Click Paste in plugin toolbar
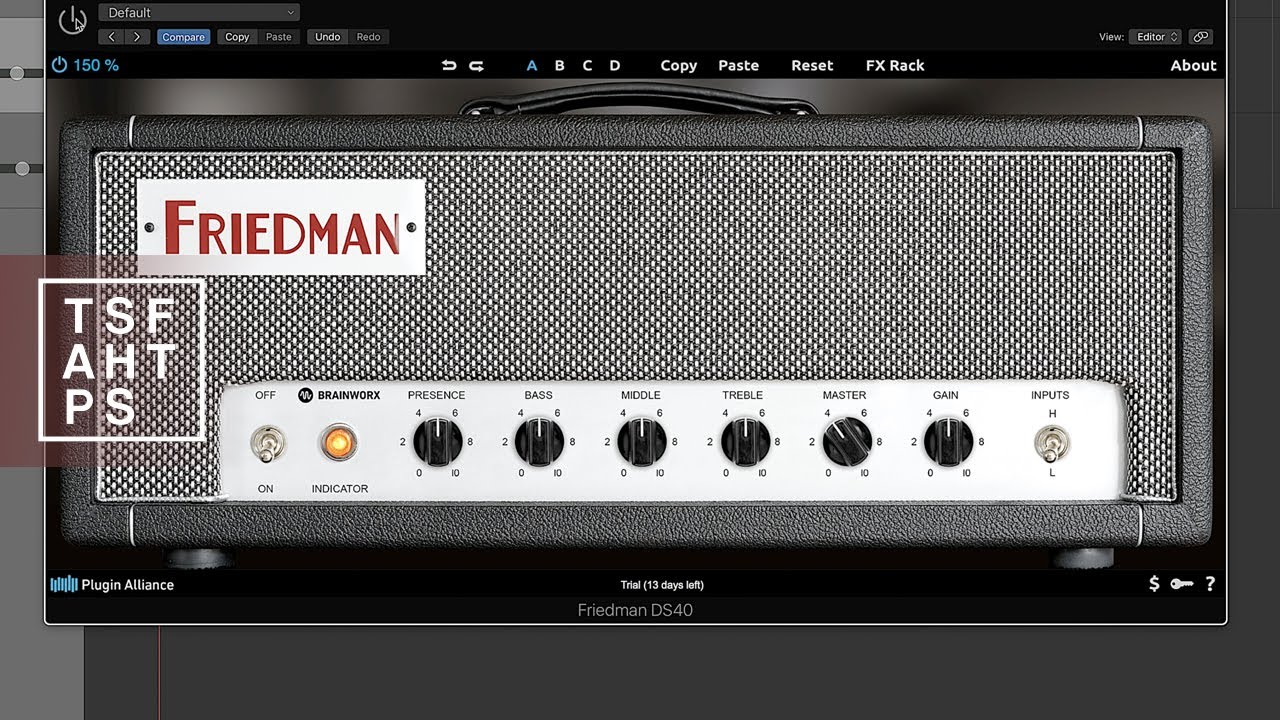Image resolution: width=1280 pixels, height=720 pixels. 738,65
